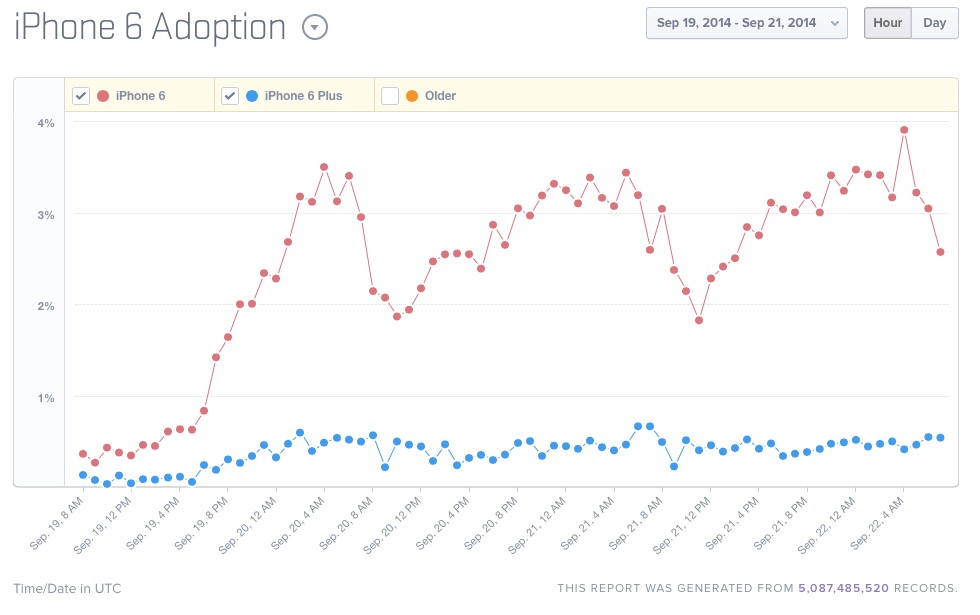The height and width of the screenshot is (615, 980).
Task: Click the chevron inside the date range box
Action: tap(834, 24)
